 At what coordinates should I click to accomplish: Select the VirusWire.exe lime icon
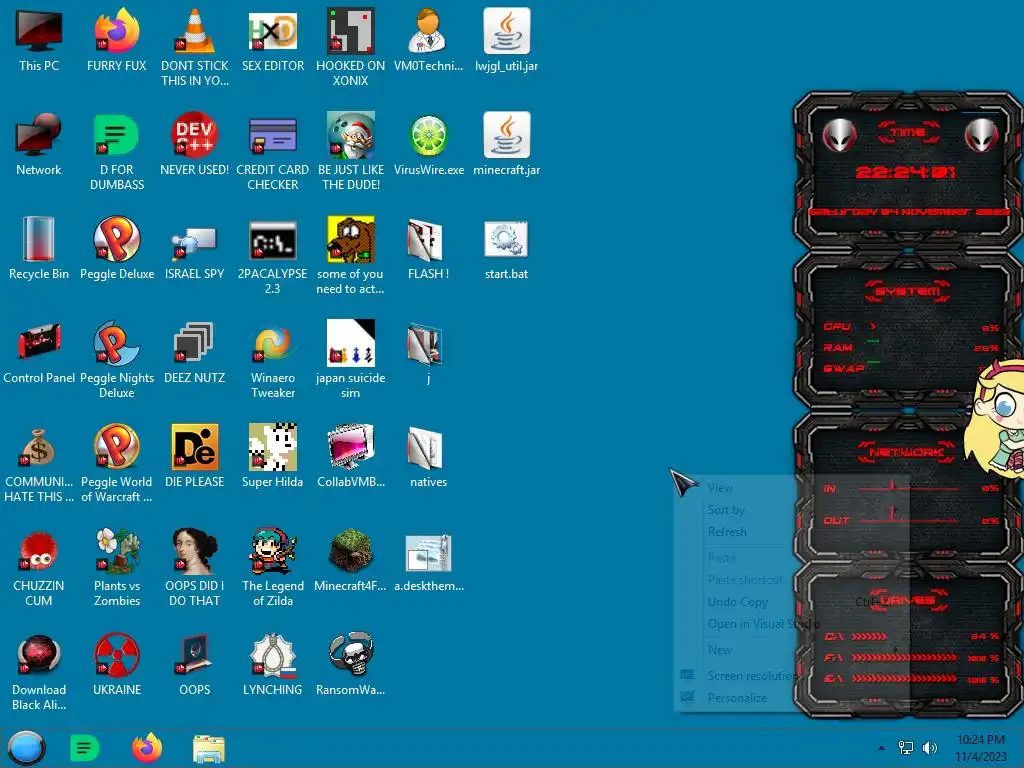click(x=428, y=144)
